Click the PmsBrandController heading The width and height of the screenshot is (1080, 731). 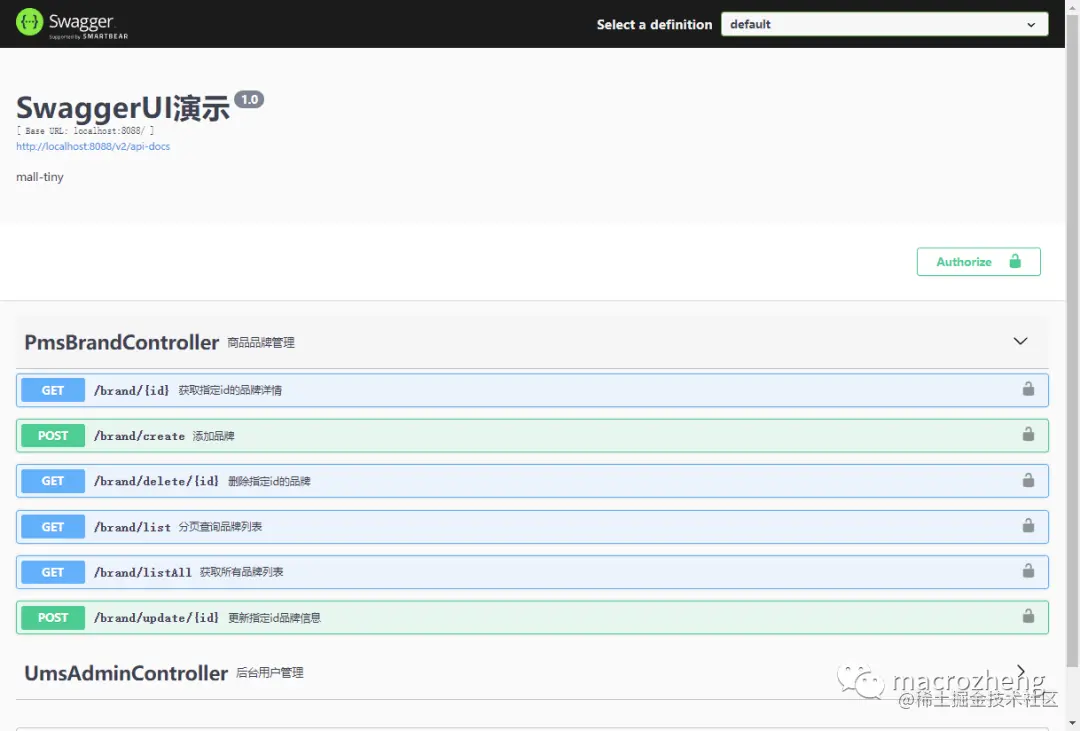pos(122,342)
